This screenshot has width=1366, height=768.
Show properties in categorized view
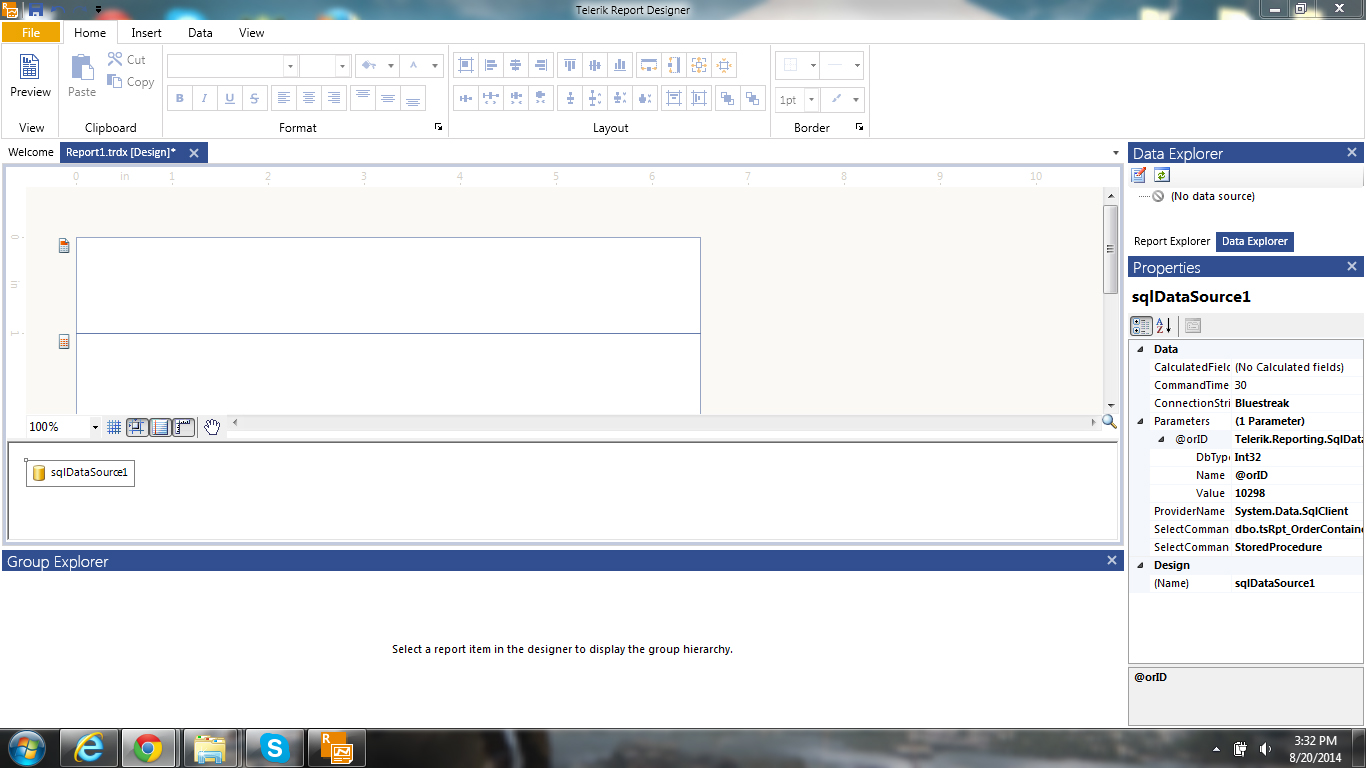pyautogui.click(x=1141, y=326)
